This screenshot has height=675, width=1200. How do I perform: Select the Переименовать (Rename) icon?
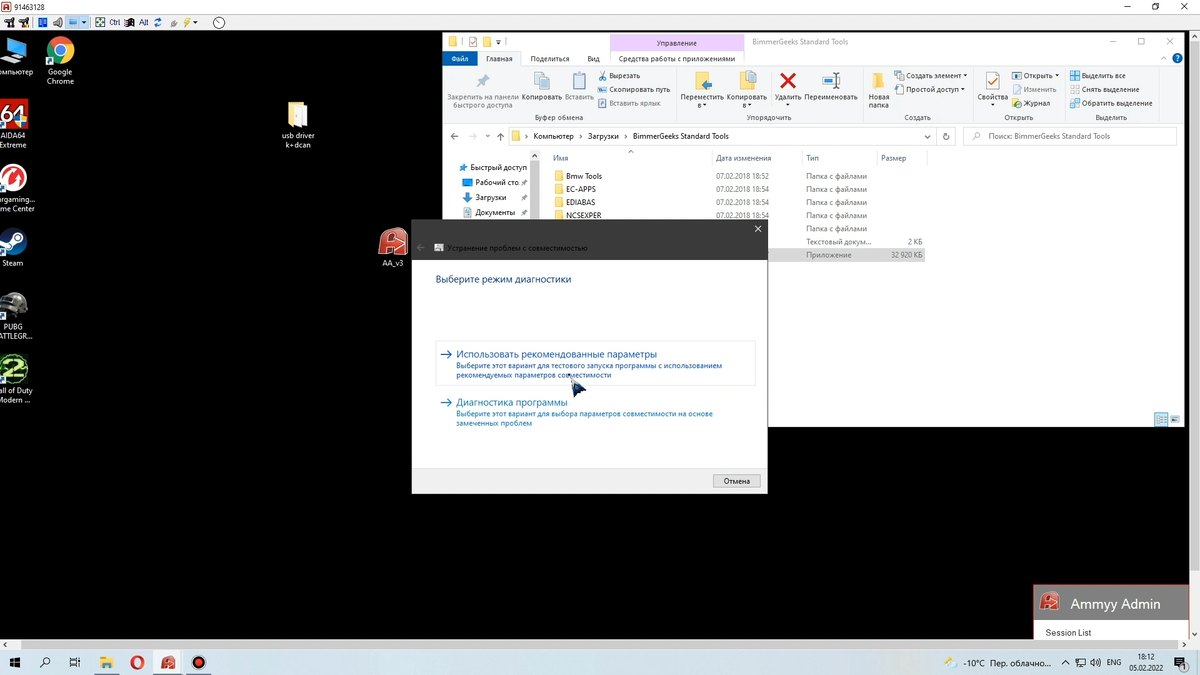click(x=833, y=82)
